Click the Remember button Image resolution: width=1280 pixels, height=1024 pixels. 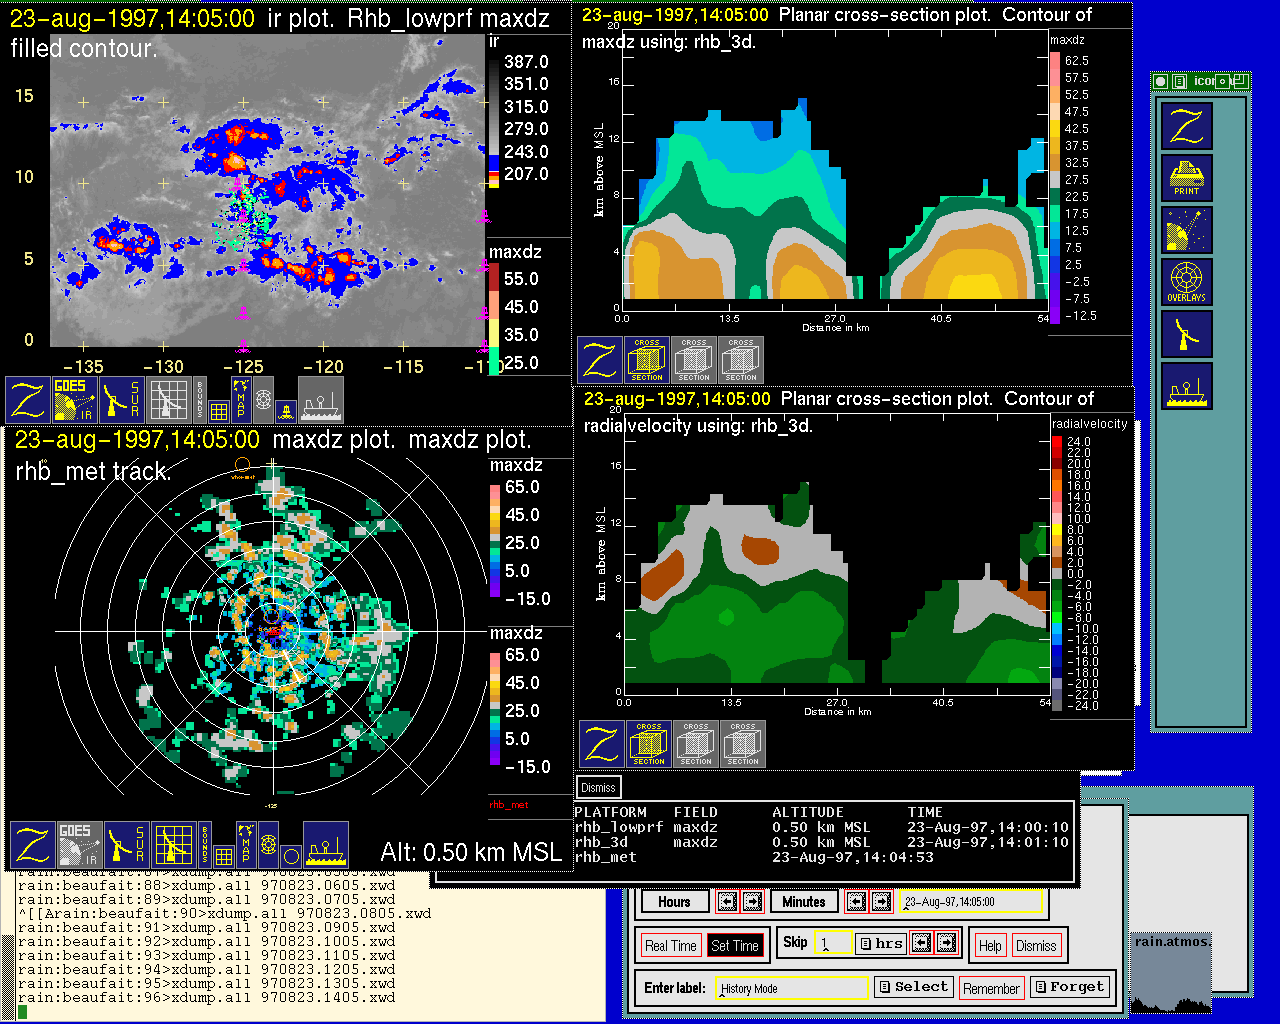tap(991, 988)
